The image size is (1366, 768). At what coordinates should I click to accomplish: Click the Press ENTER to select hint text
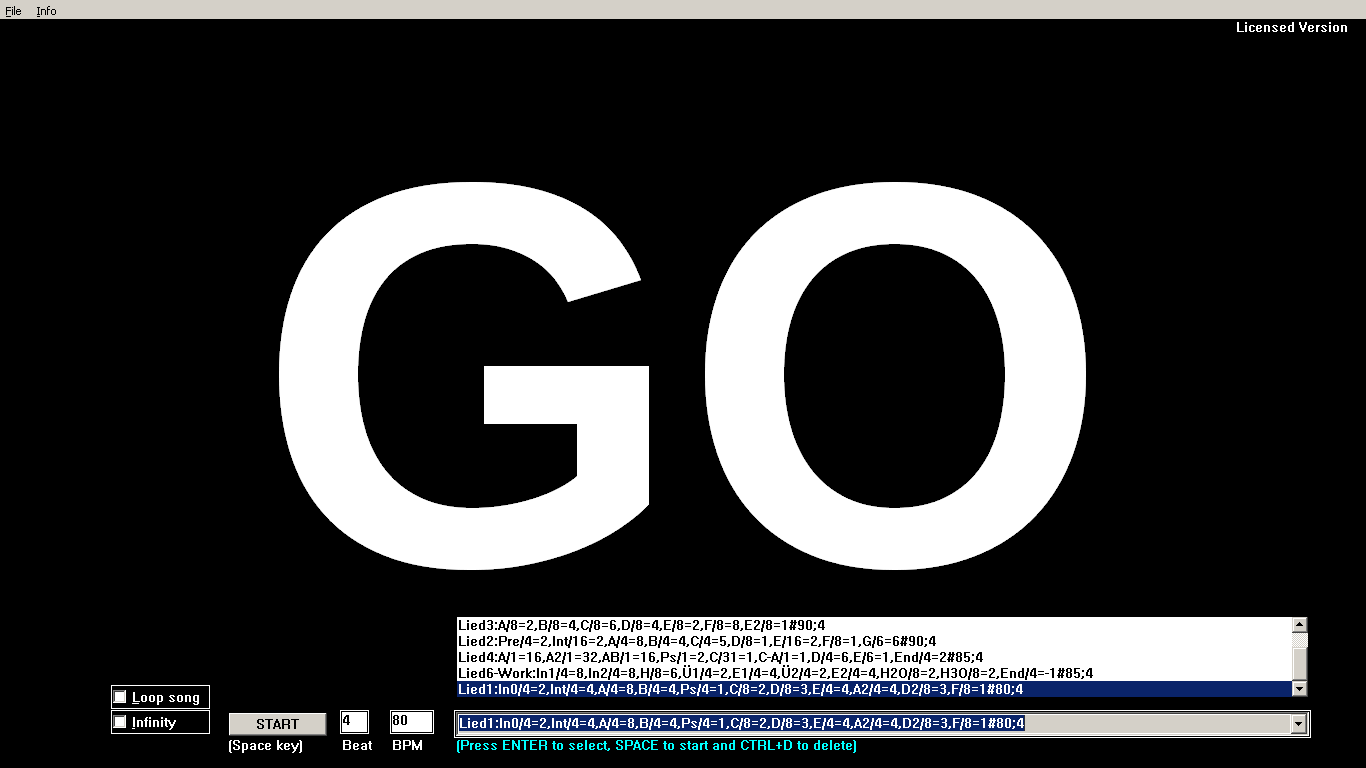pos(656,746)
